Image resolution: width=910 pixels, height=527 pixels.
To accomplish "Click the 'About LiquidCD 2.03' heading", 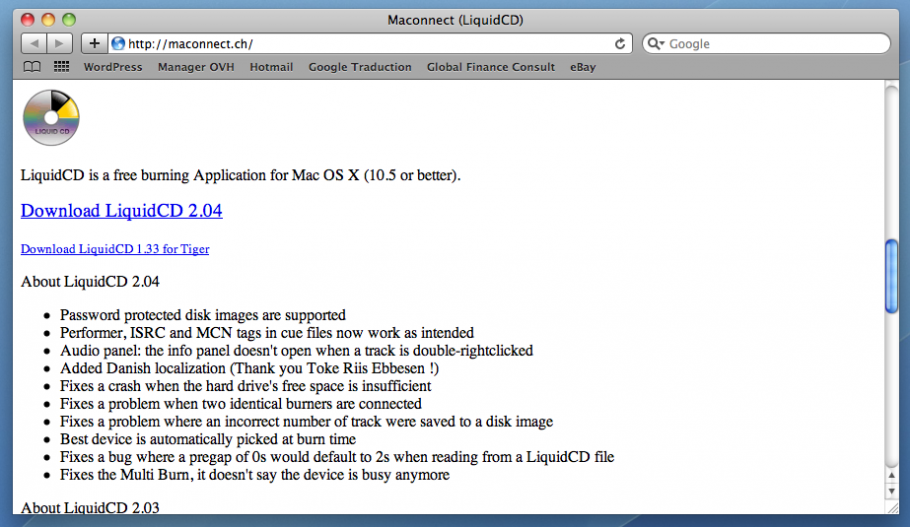I will [x=90, y=508].
